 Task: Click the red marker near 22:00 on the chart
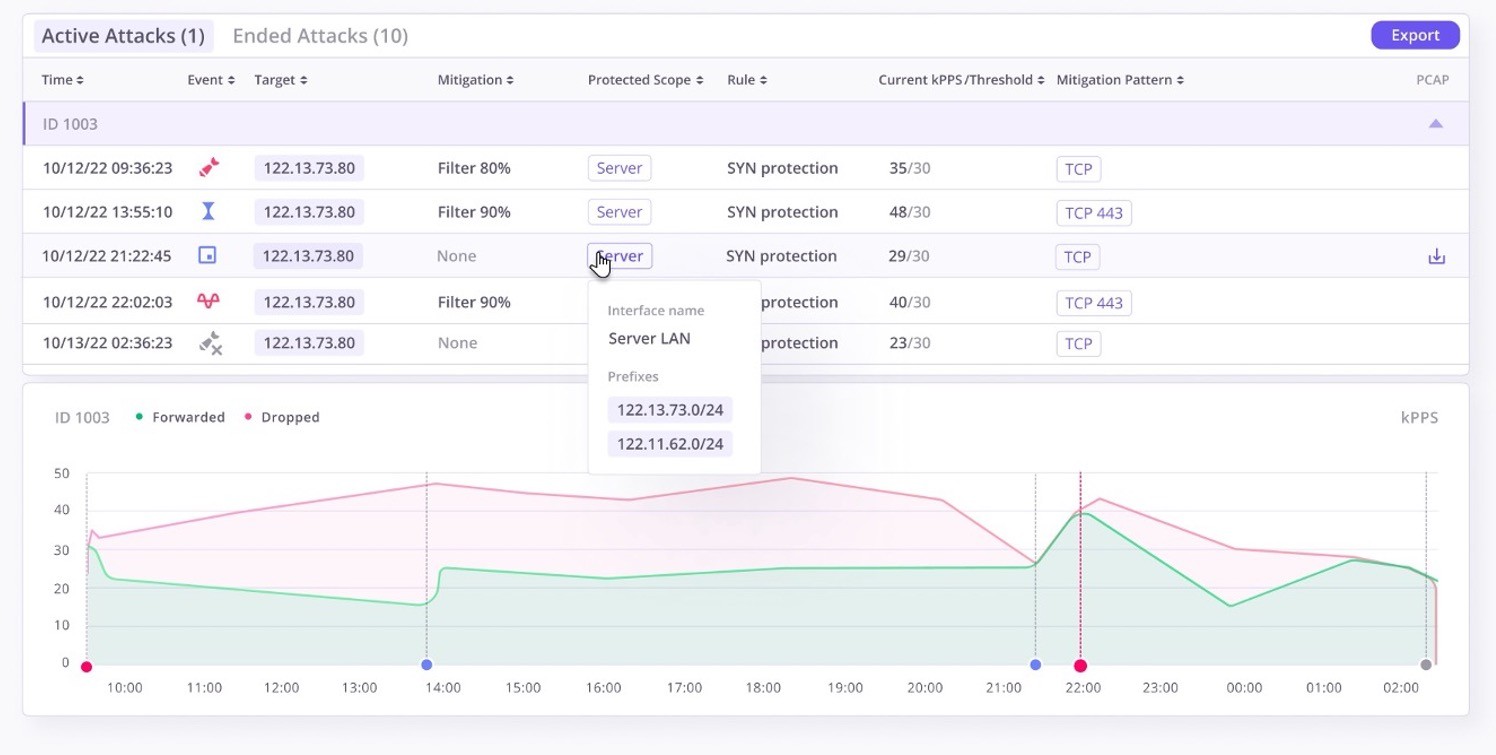(1080, 665)
